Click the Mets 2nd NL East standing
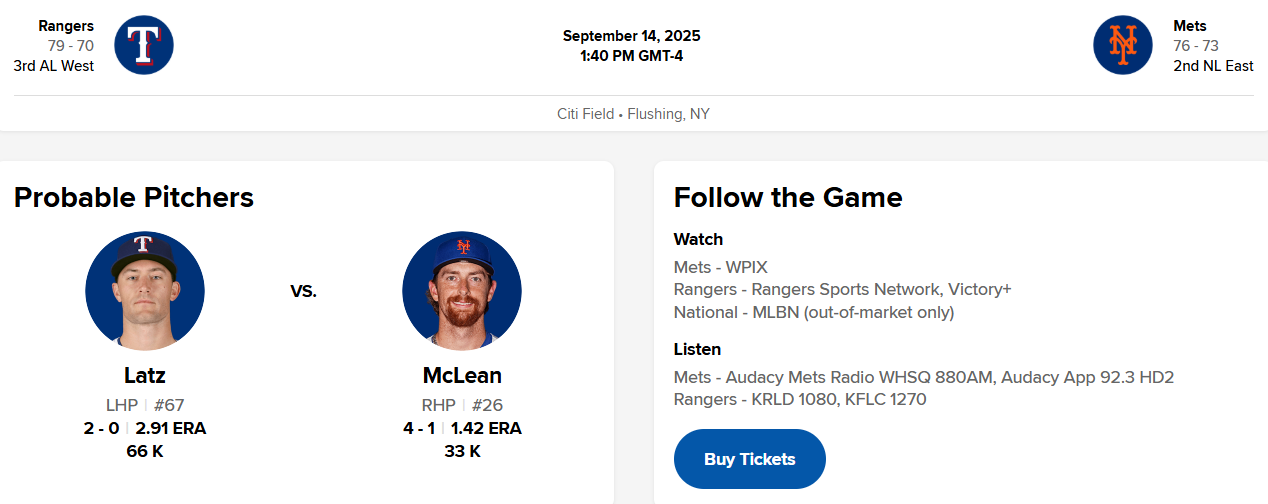This screenshot has width=1268, height=504. point(1213,66)
